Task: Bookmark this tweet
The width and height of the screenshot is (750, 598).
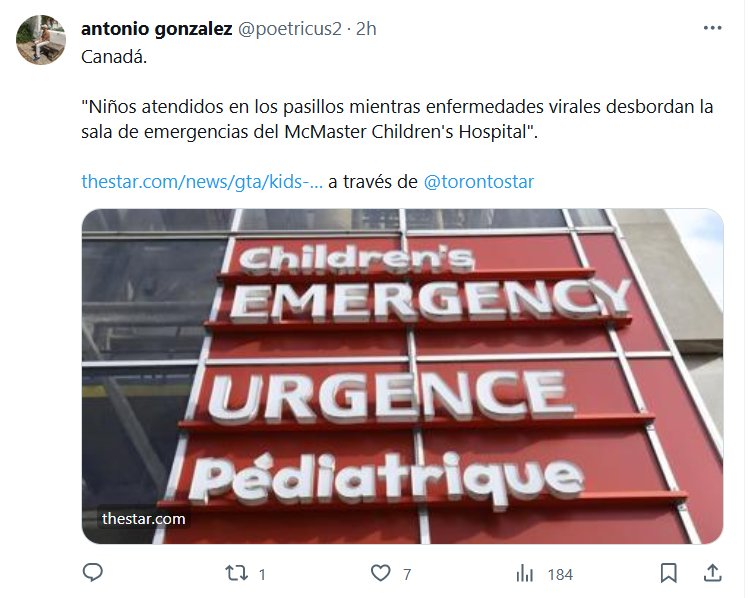Action: [x=668, y=573]
